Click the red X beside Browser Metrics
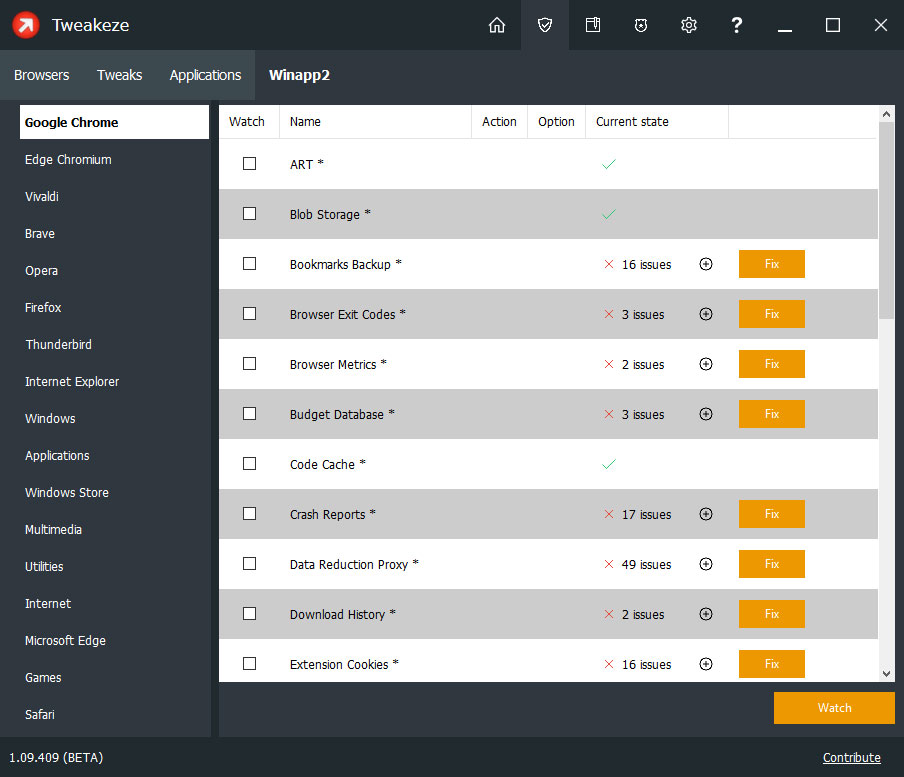The image size is (904, 777). coord(608,364)
